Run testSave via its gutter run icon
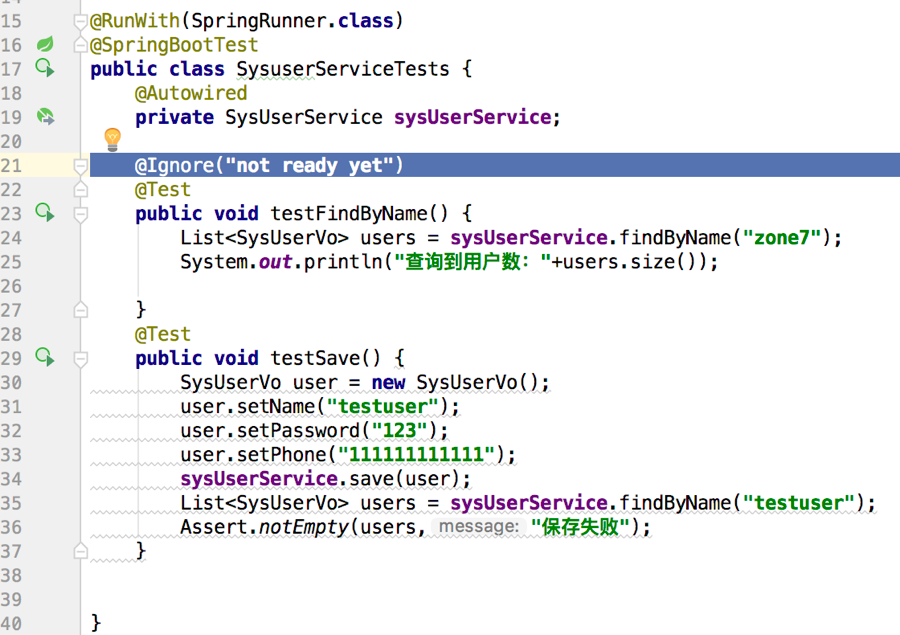900x635 pixels. coord(45,357)
